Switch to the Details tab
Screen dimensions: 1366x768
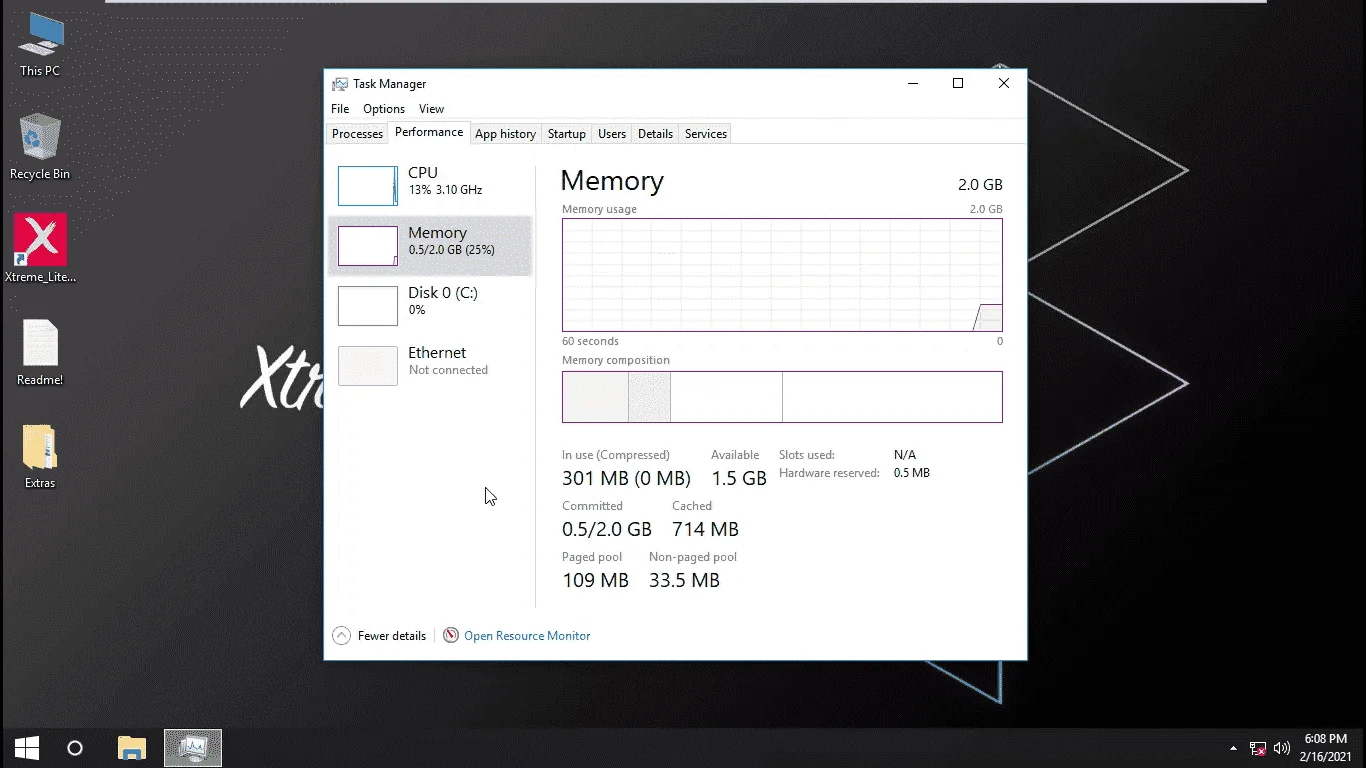click(x=655, y=134)
